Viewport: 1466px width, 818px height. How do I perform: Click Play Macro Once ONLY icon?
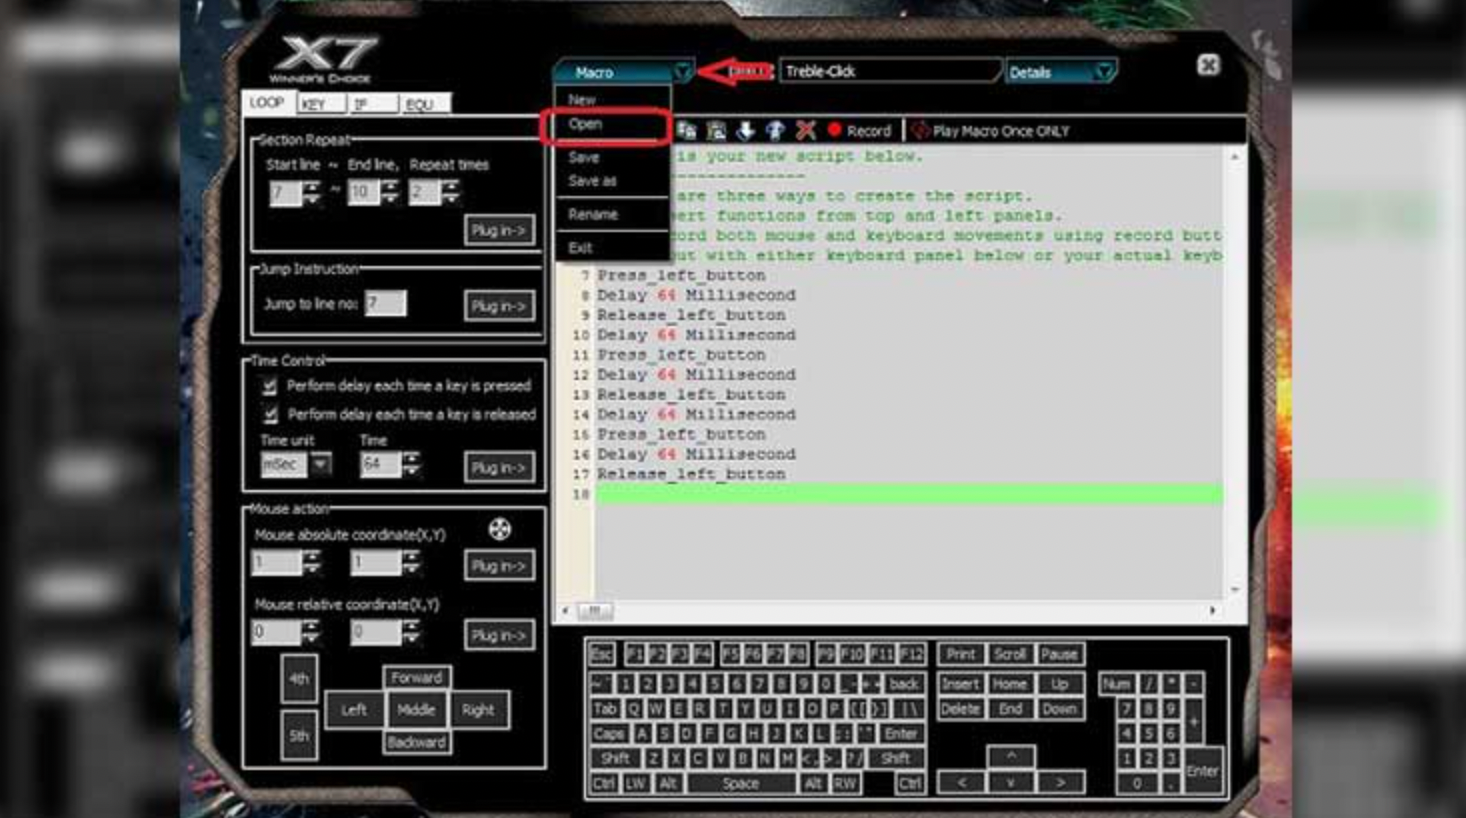point(921,131)
